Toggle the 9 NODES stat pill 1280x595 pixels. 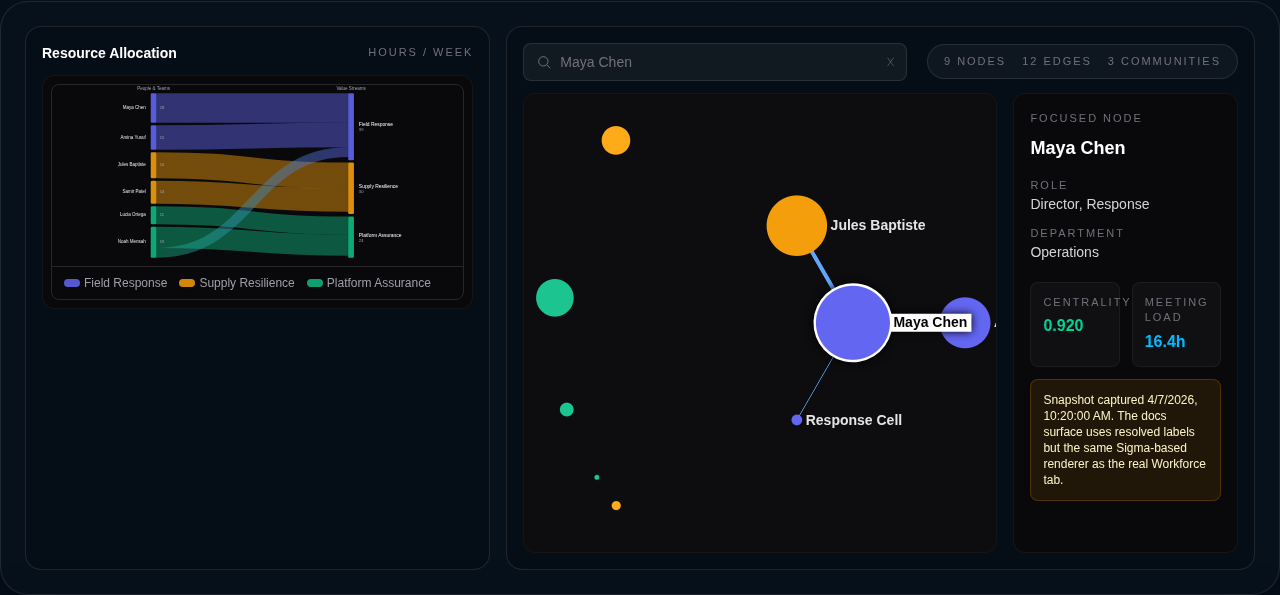click(x=973, y=61)
